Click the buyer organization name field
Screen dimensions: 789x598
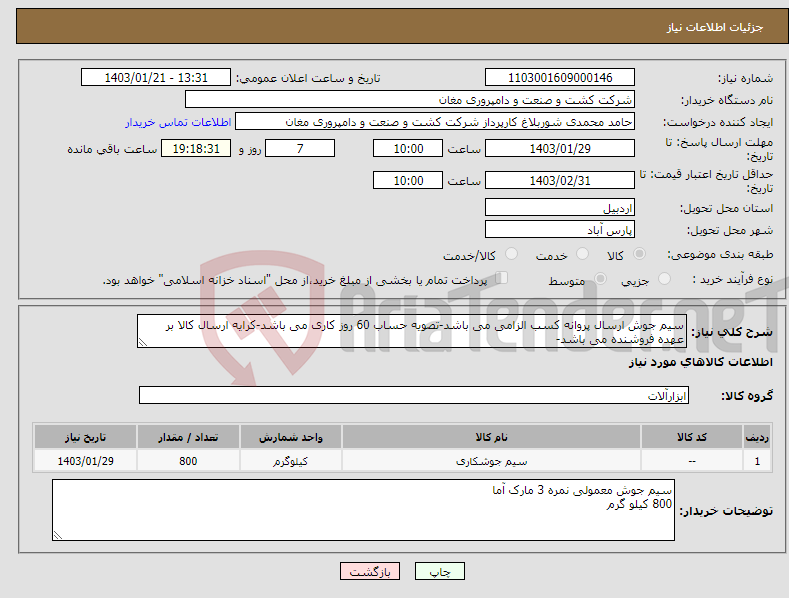click(410, 99)
